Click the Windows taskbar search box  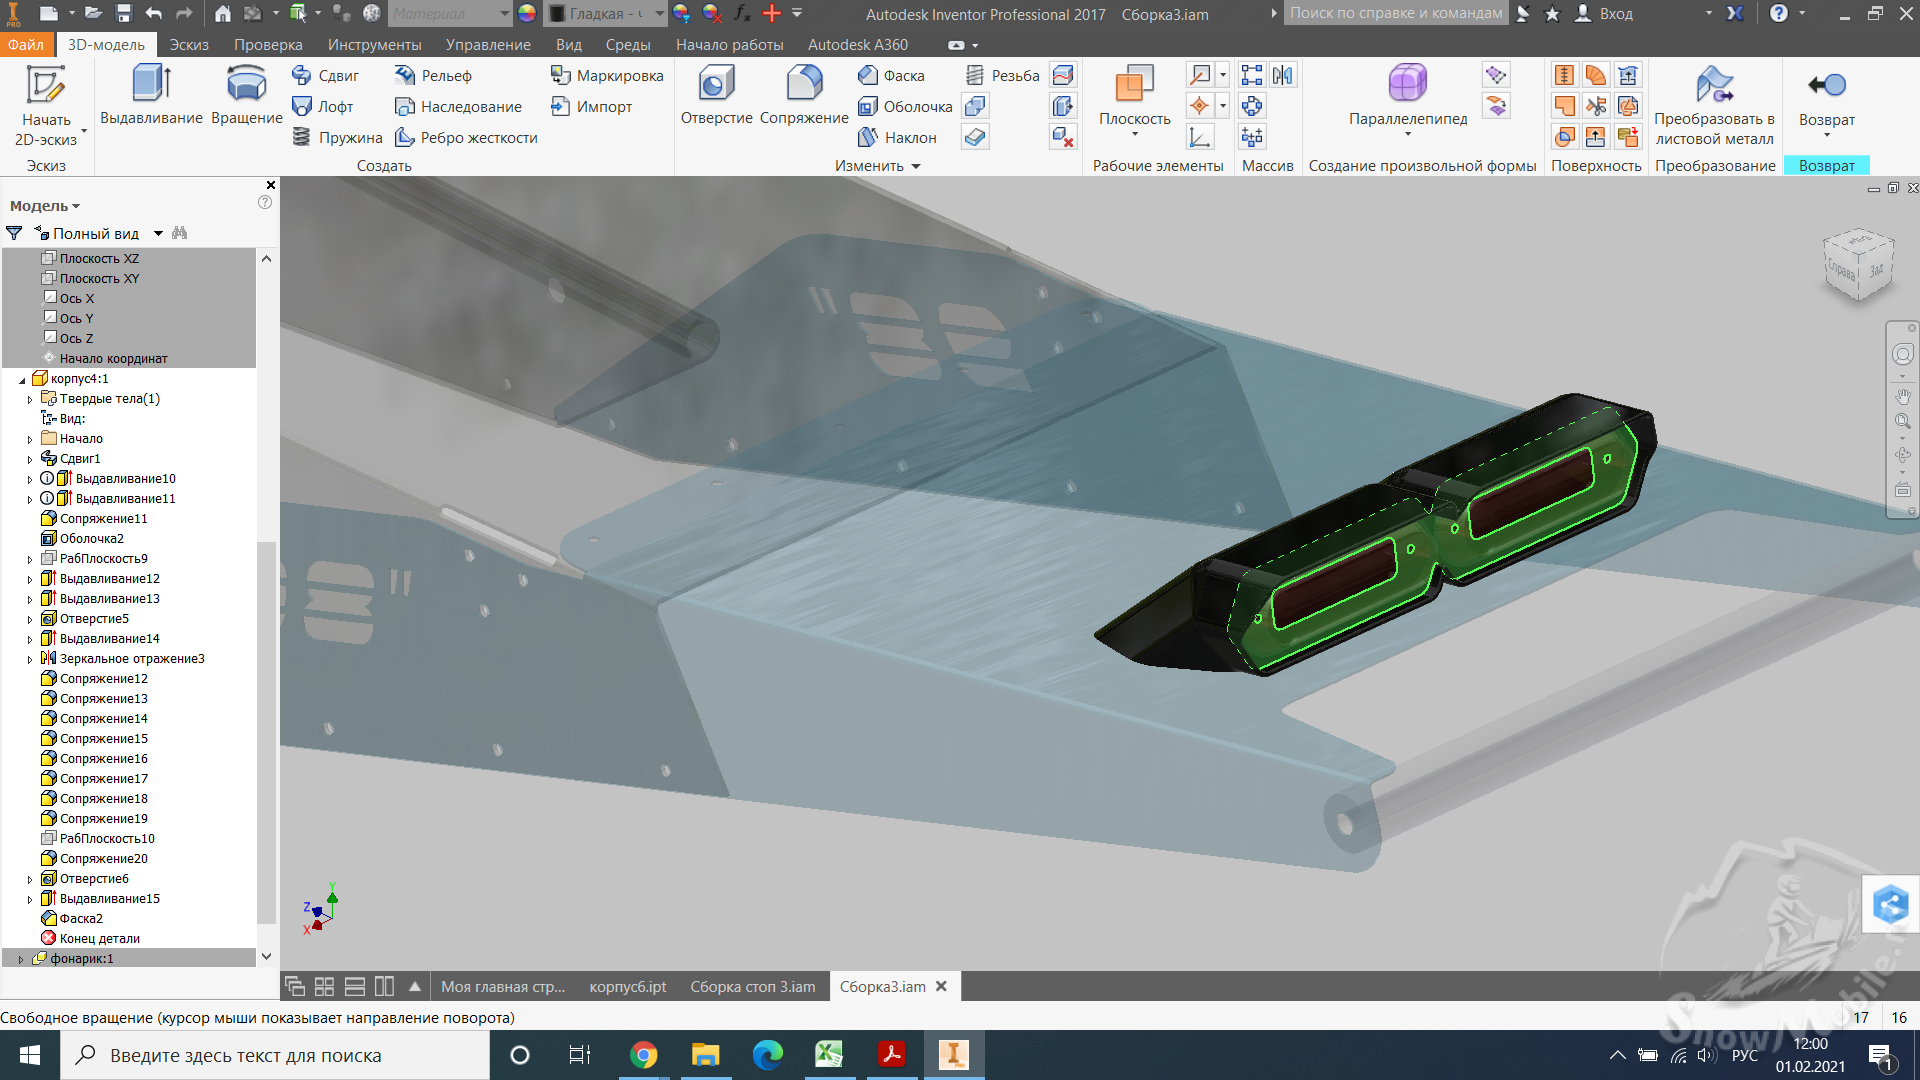coord(275,1055)
